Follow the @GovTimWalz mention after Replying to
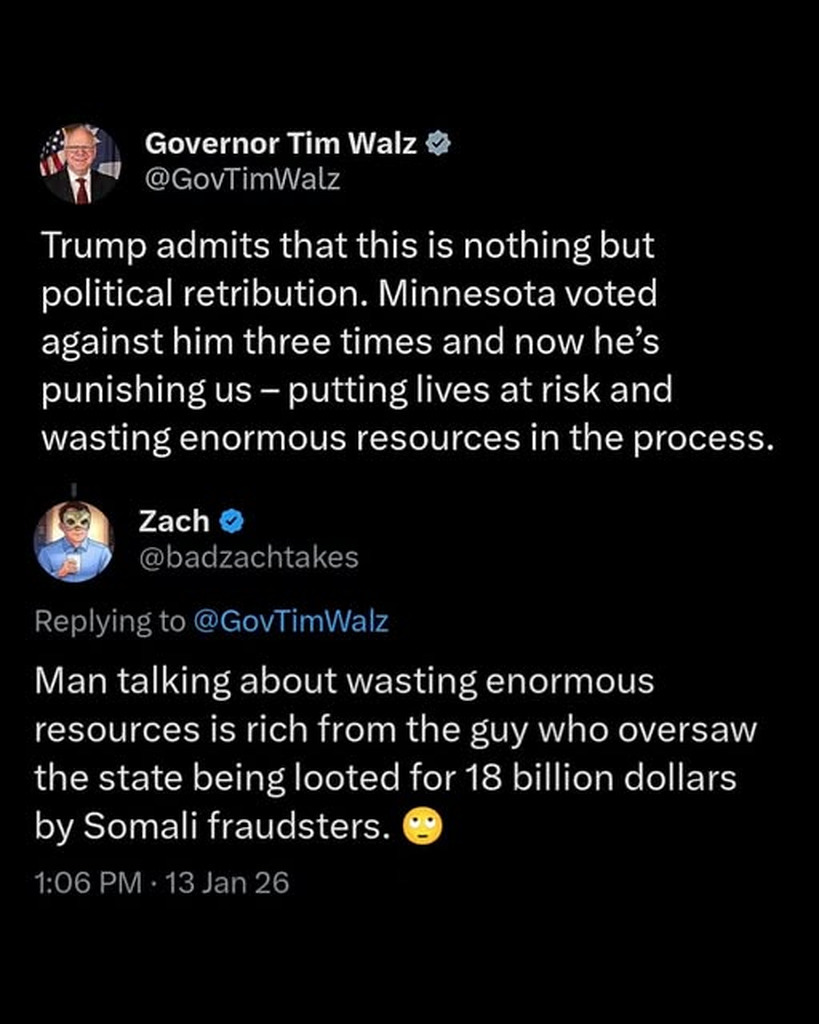819x1024 pixels. [x=290, y=621]
